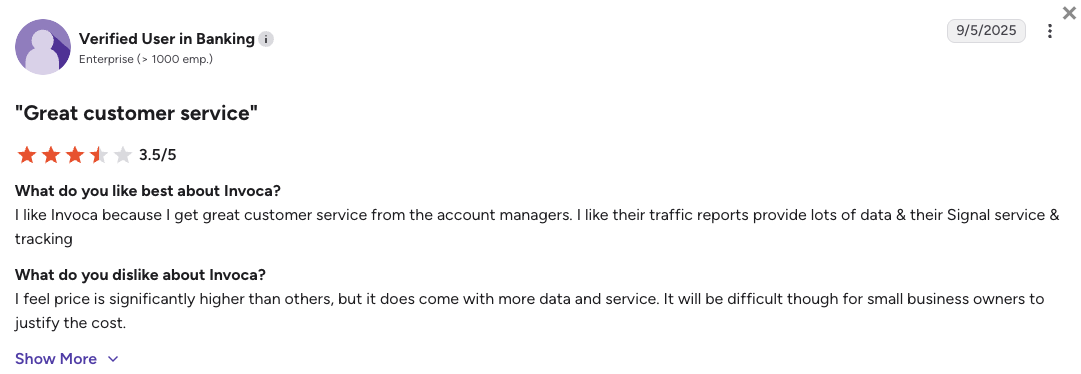Image resolution: width=1081 pixels, height=374 pixels.
Task: Click the 3.5/5 rating score text
Action: (x=158, y=155)
